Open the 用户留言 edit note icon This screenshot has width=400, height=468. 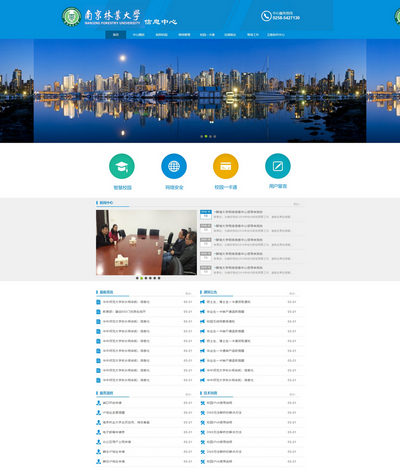tap(278, 166)
